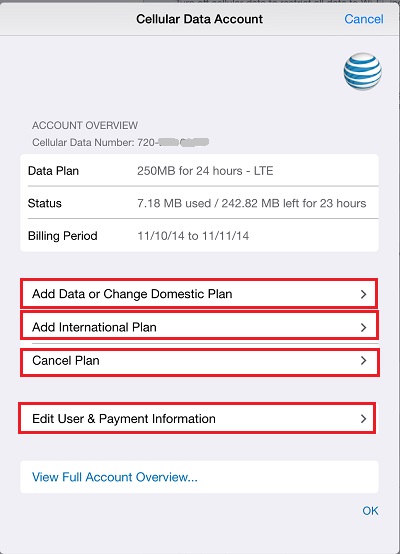Tap chevron beside Edit User & Payment Information
The height and width of the screenshot is (554, 400).
click(x=363, y=419)
